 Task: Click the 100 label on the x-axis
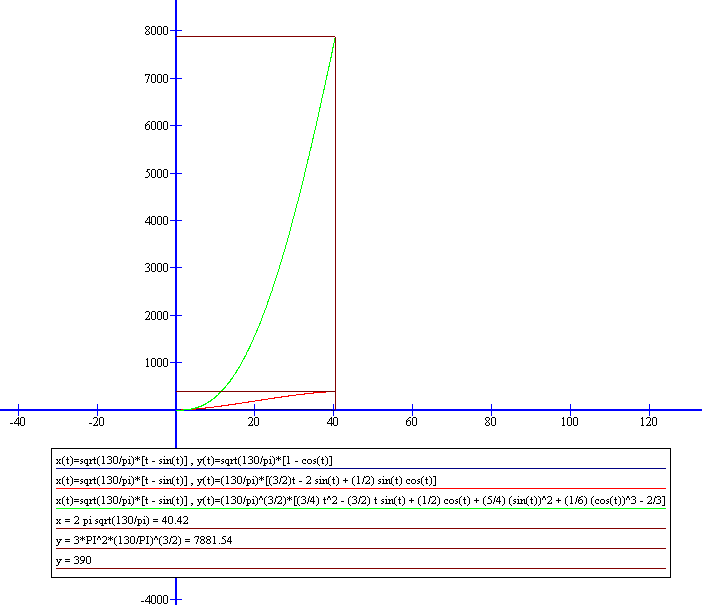(569, 422)
